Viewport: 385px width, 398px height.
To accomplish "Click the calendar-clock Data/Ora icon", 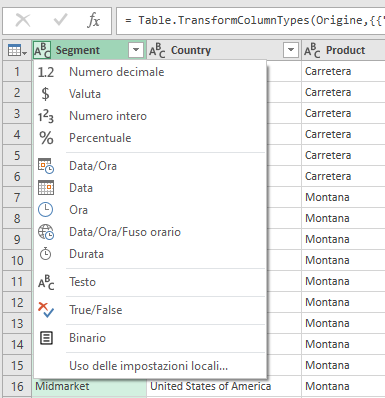I will [46, 166].
